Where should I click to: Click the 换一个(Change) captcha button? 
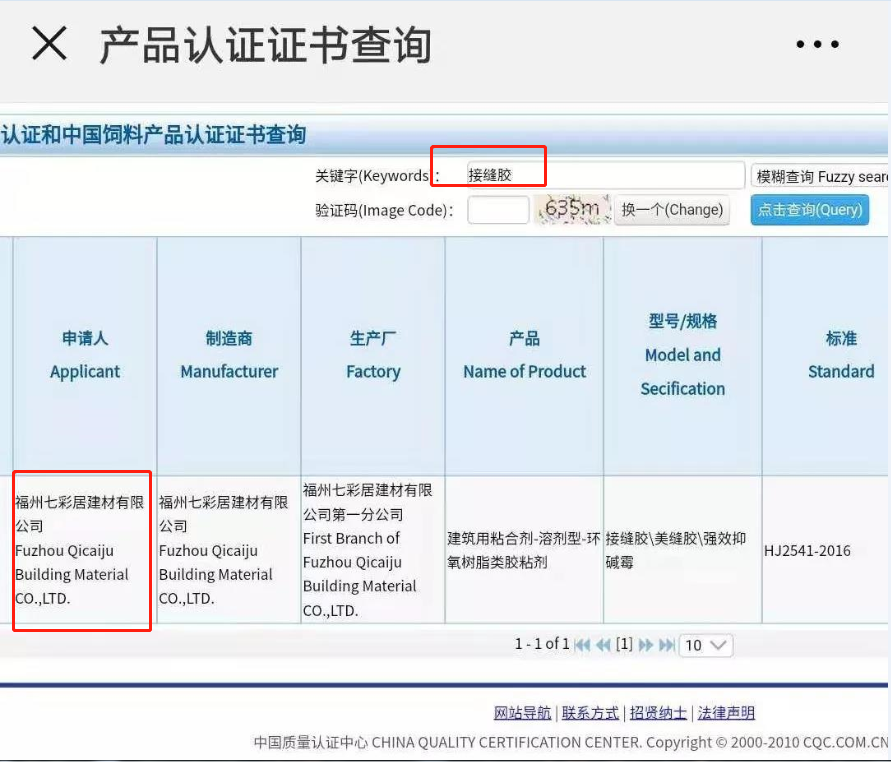click(x=672, y=210)
